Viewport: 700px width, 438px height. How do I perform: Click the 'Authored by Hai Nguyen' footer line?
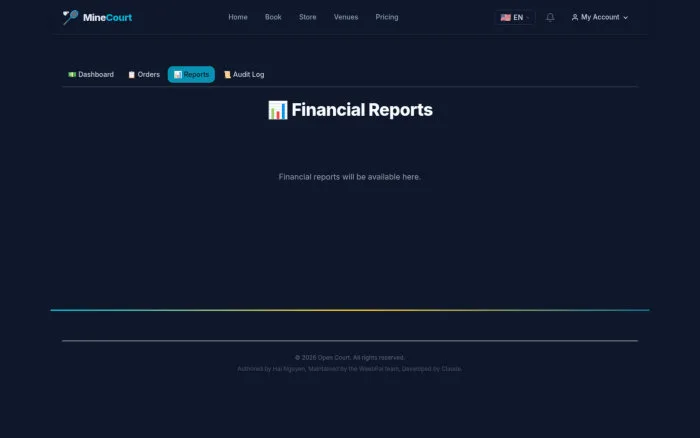[x=350, y=369]
